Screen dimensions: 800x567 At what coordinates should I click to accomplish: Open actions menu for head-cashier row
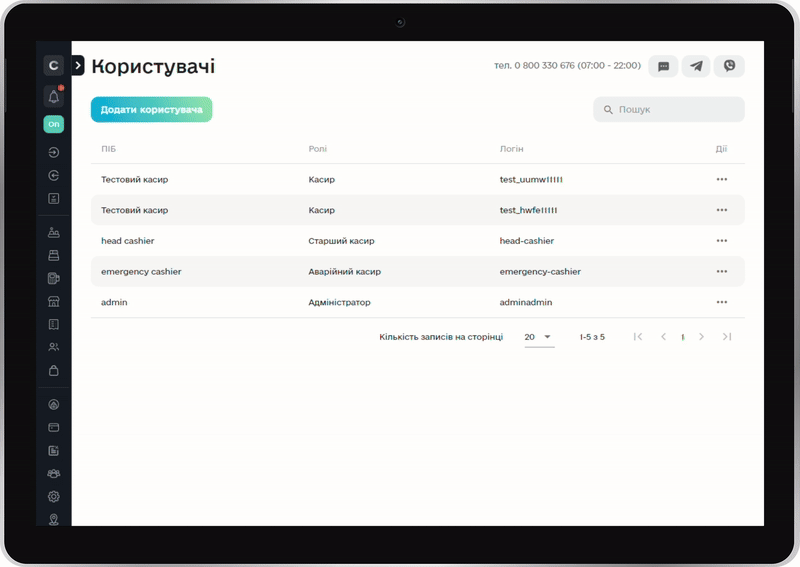tap(721, 241)
